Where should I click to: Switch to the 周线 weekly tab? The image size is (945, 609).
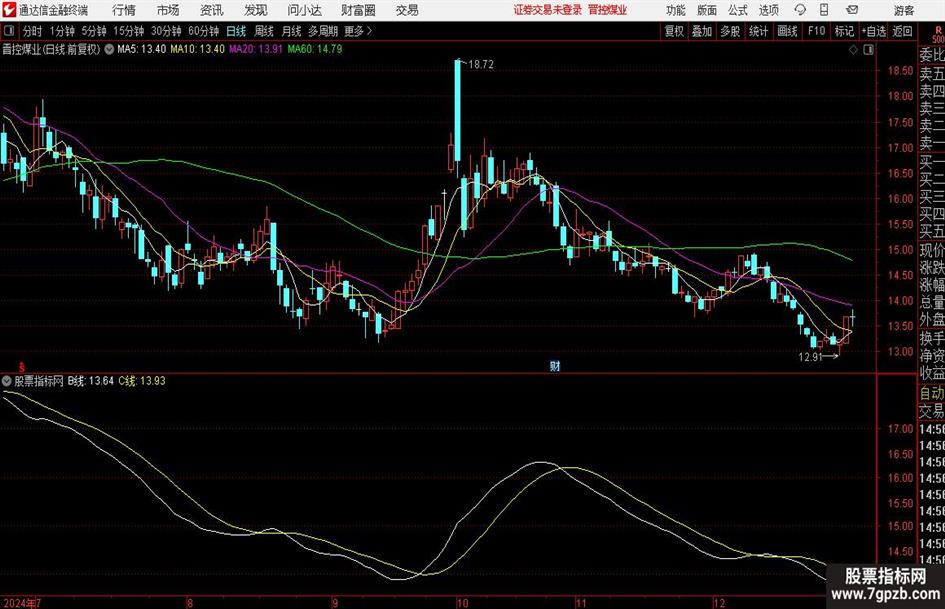(264, 31)
